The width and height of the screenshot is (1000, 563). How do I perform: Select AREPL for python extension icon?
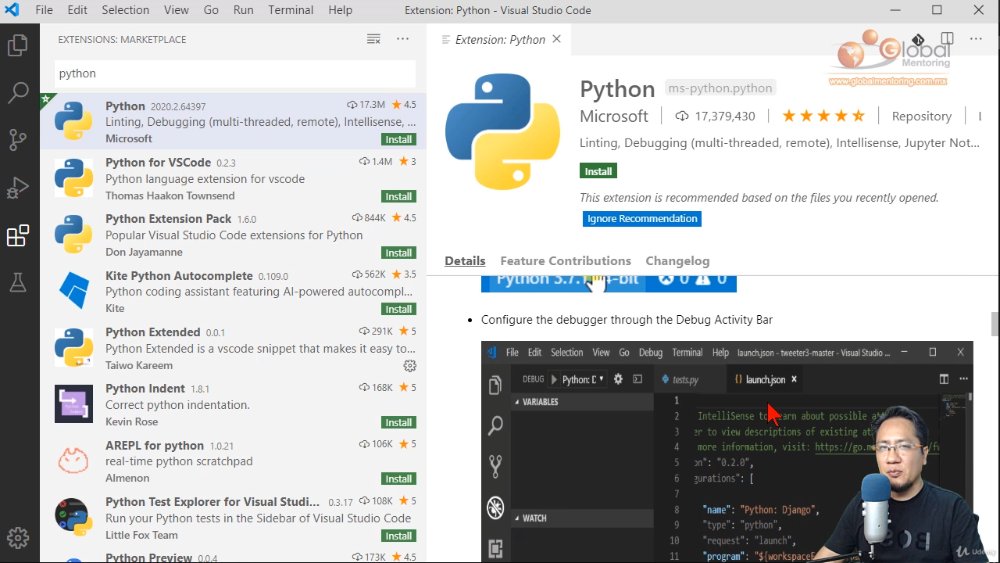tap(73, 460)
